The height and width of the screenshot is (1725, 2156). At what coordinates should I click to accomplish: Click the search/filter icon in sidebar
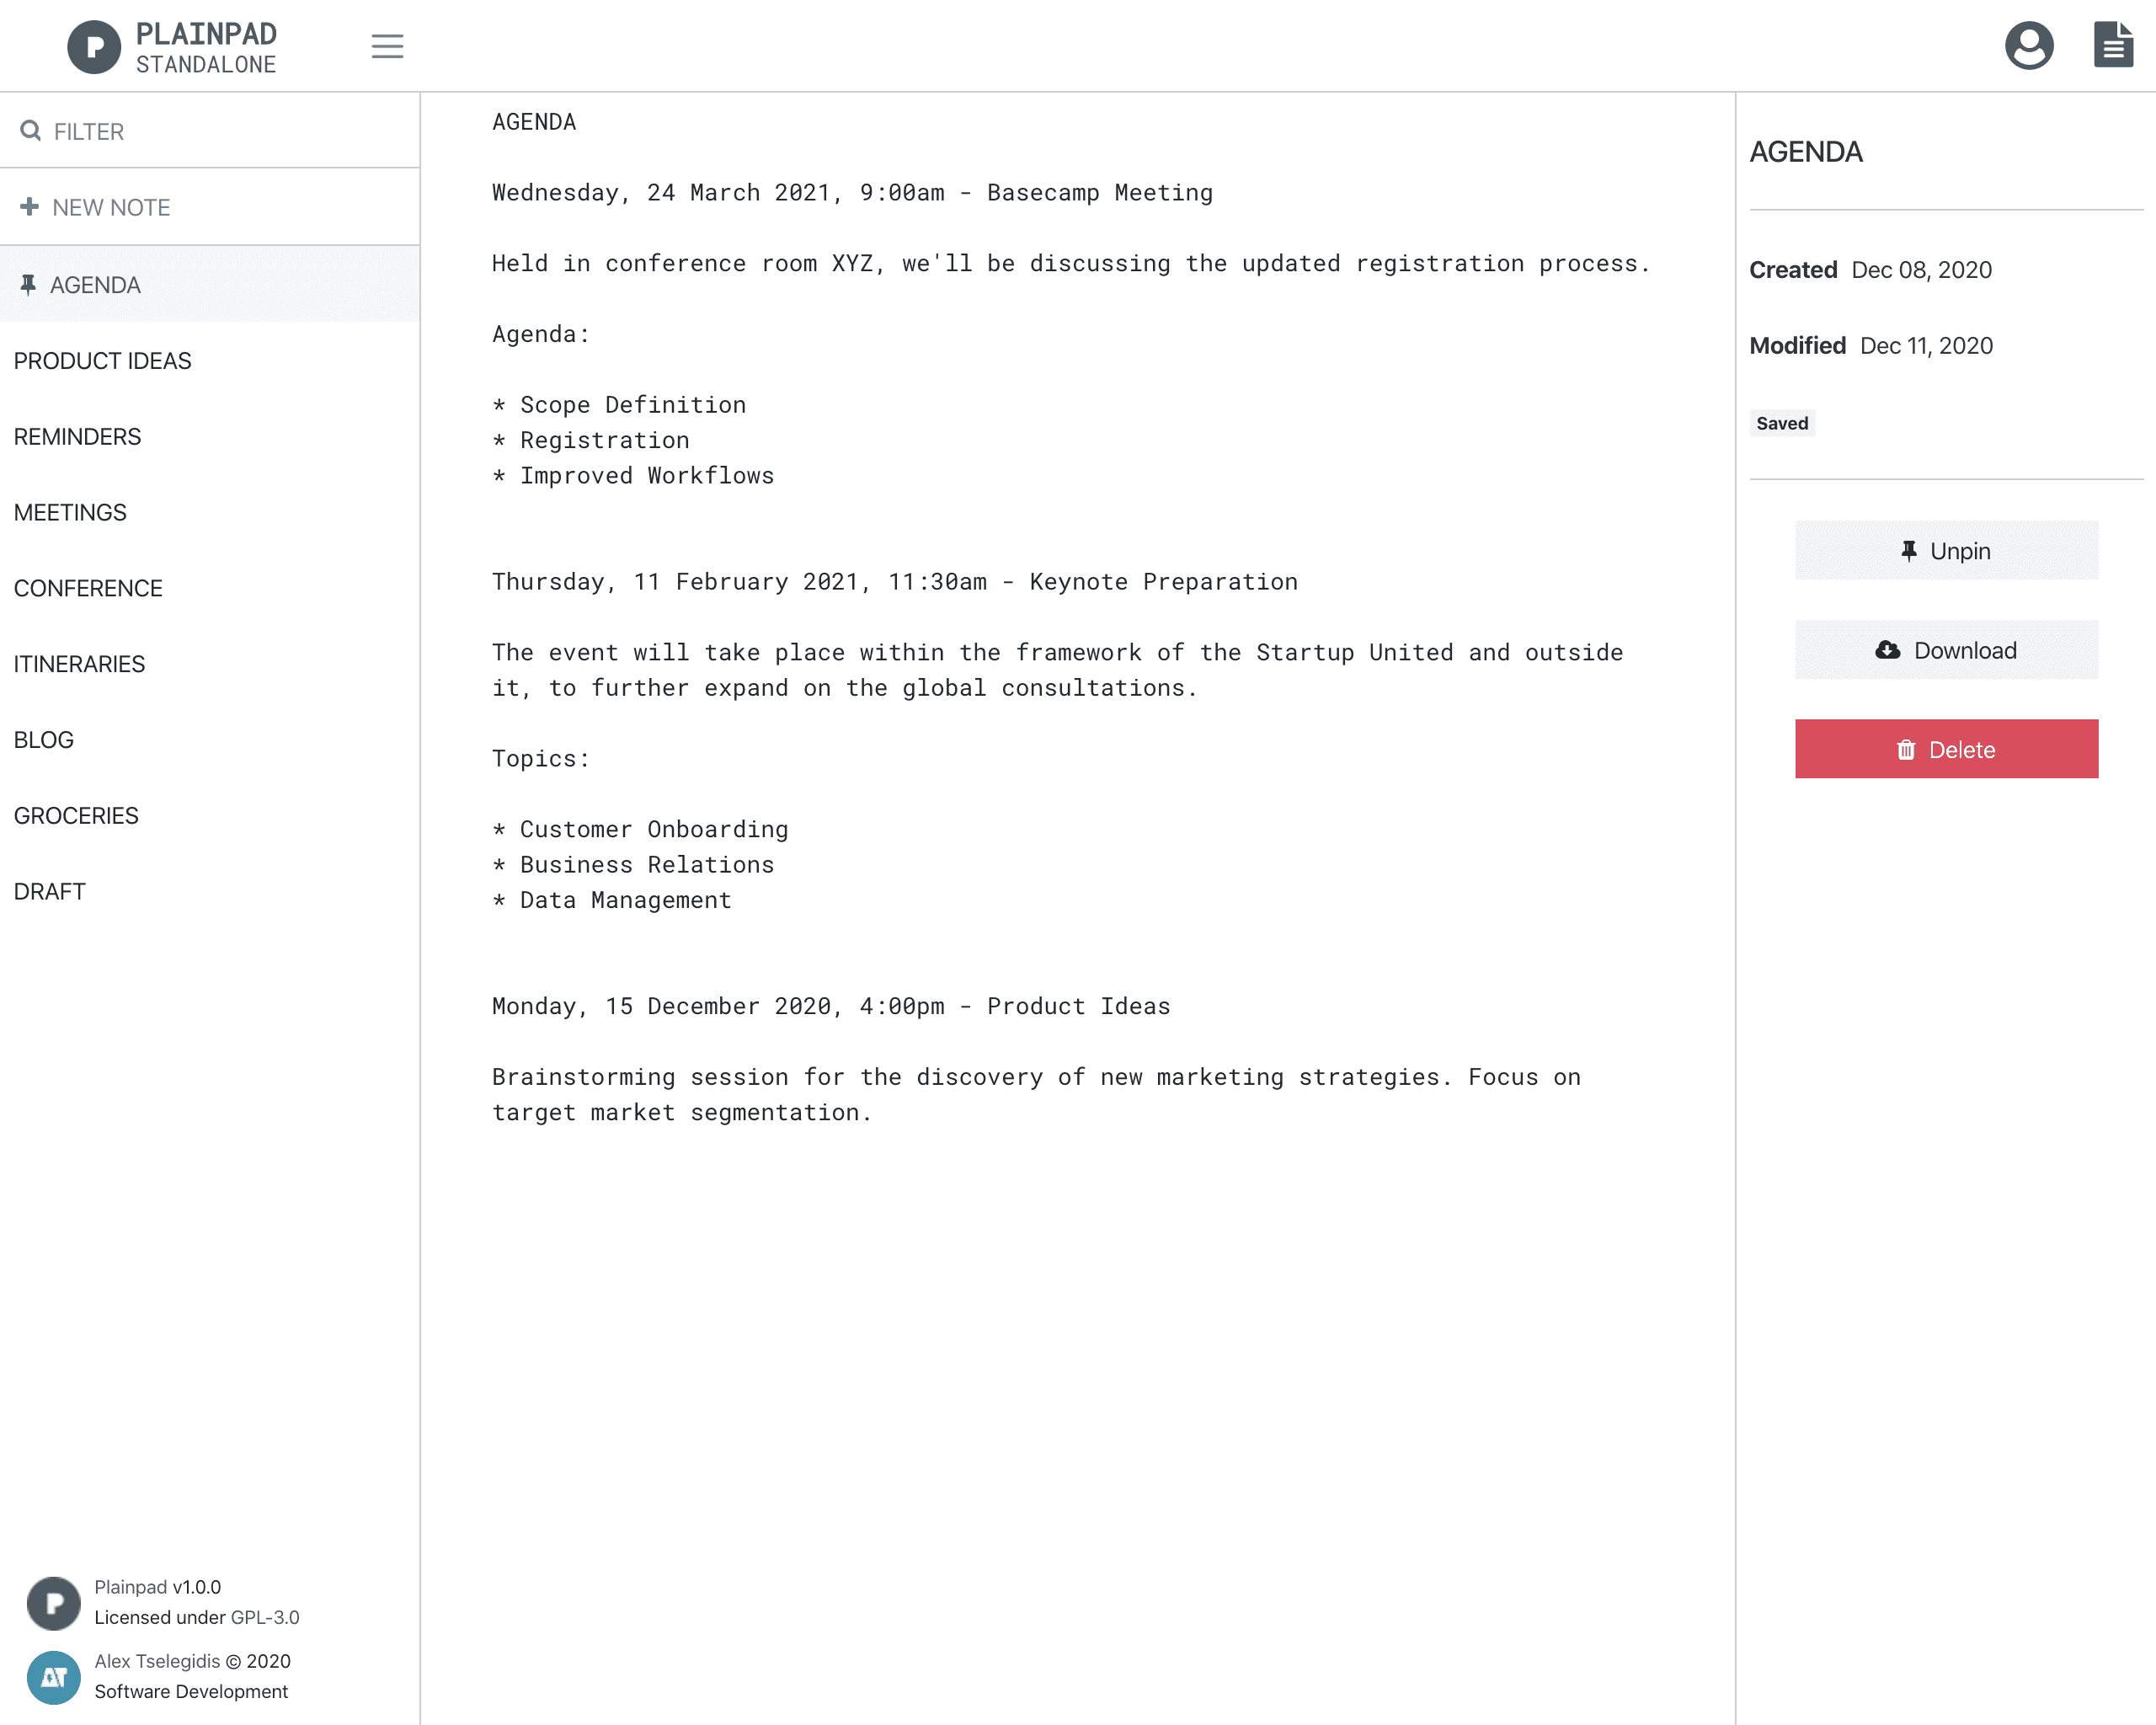pyautogui.click(x=30, y=132)
